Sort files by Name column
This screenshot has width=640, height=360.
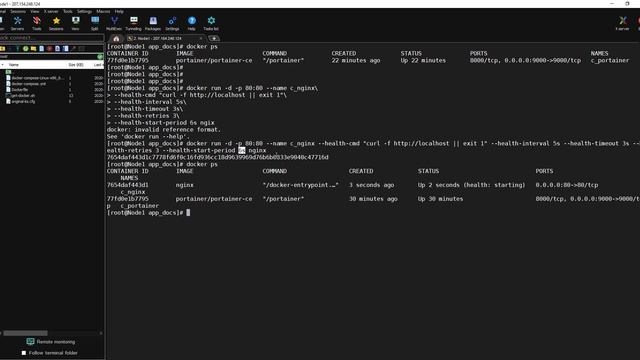click(x=14, y=65)
